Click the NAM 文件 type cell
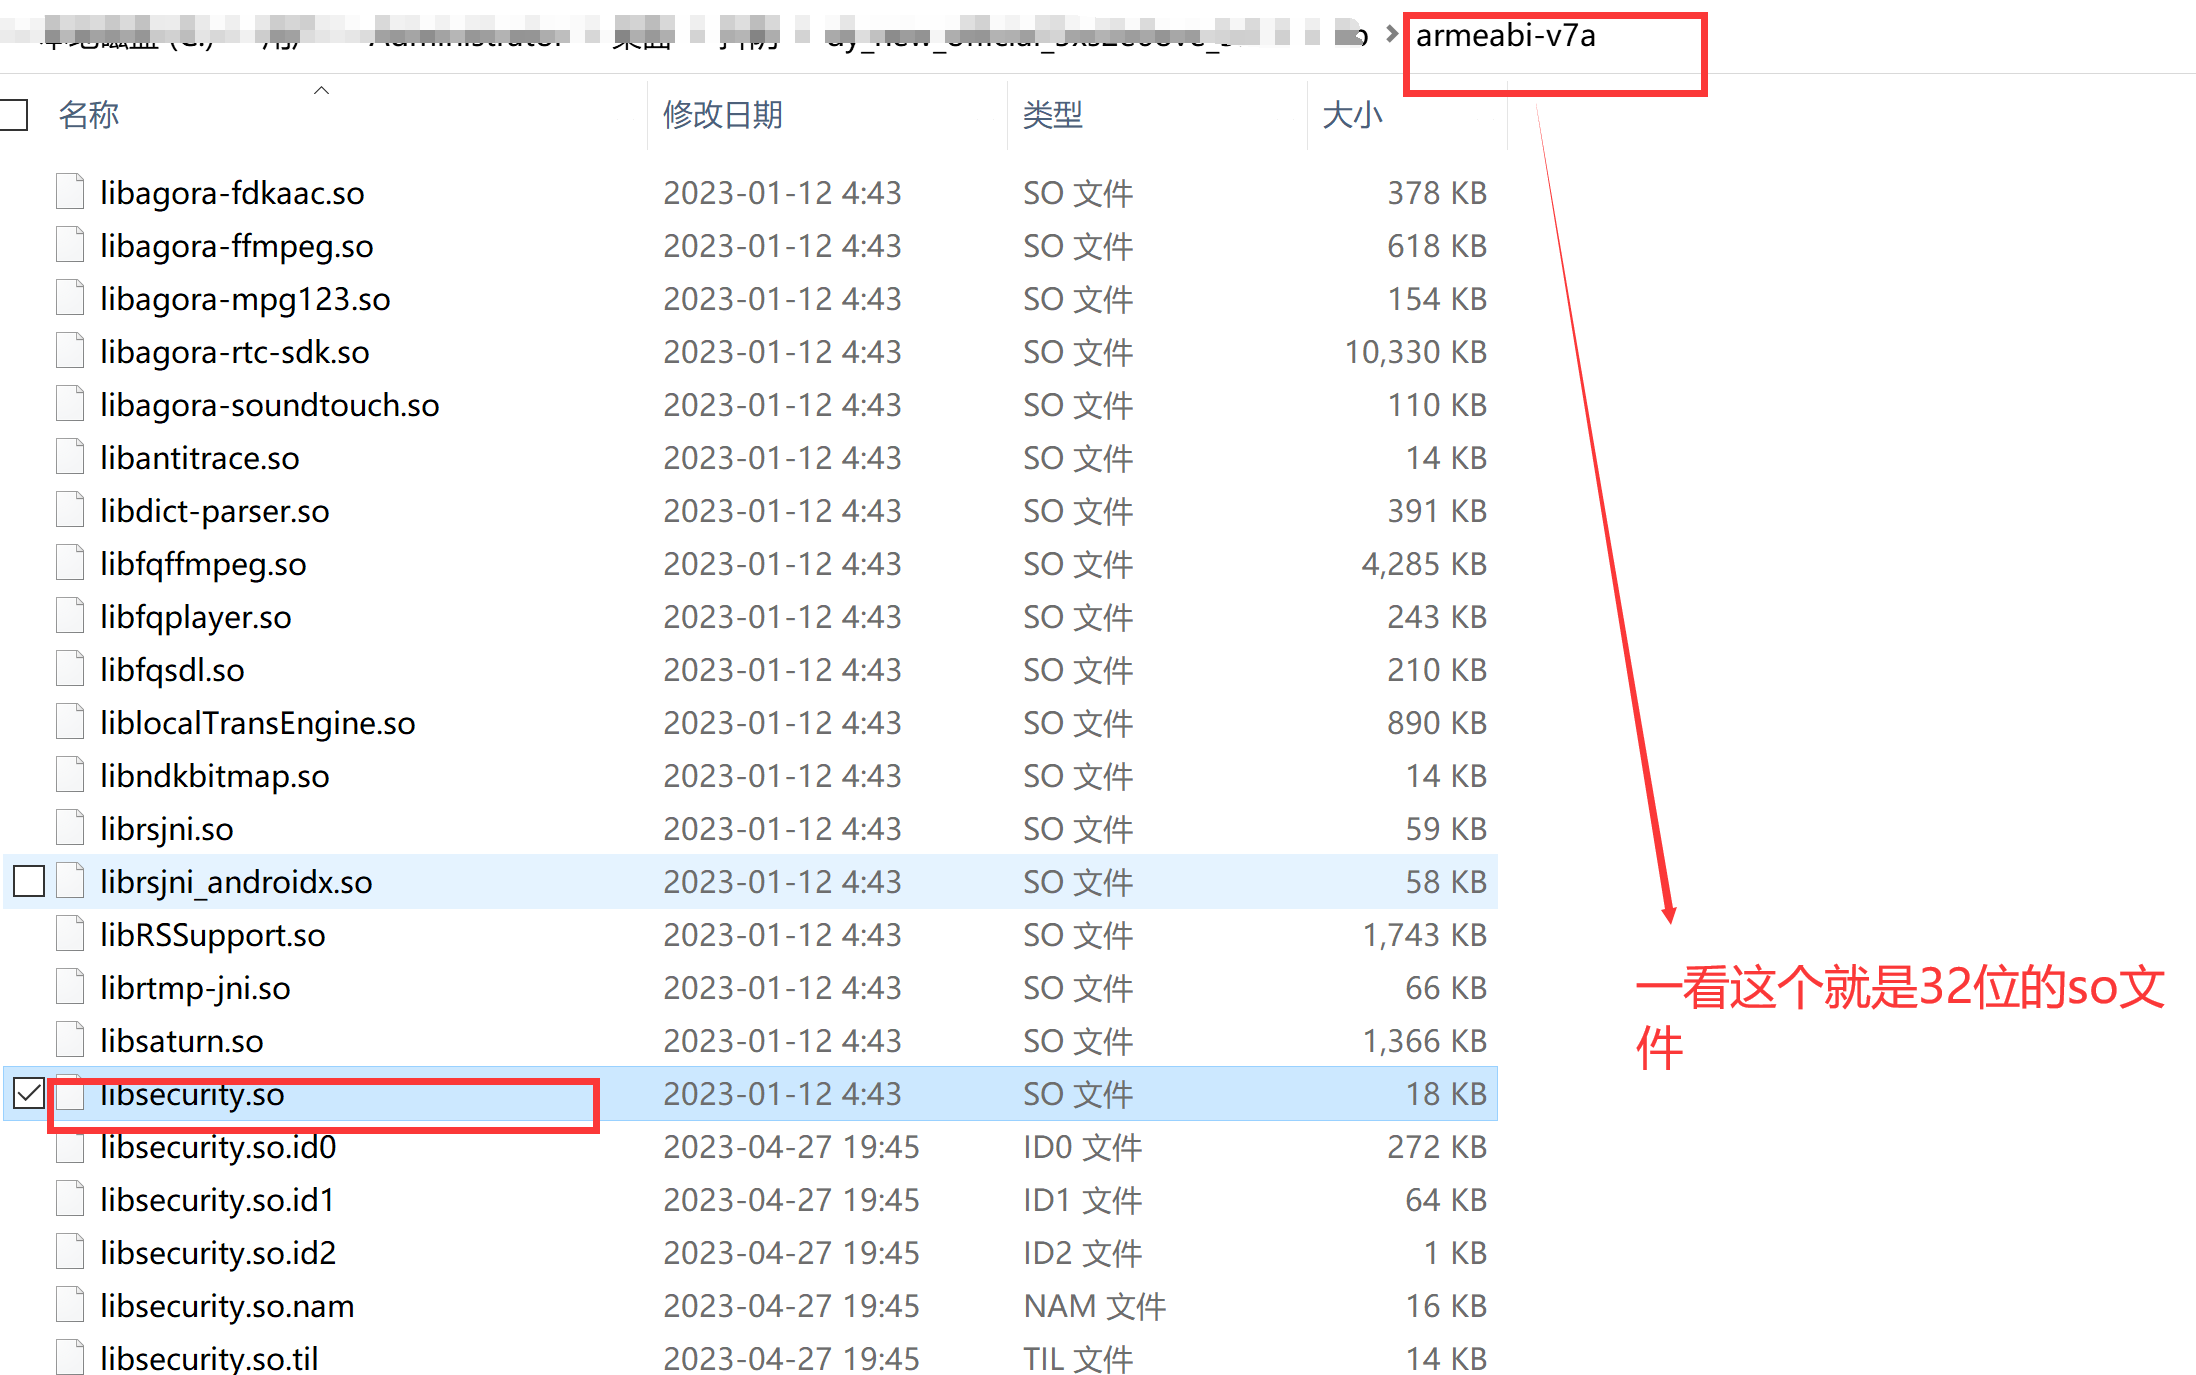Screen dimensions: 2196x1375 pyautogui.click(x=1094, y=1305)
